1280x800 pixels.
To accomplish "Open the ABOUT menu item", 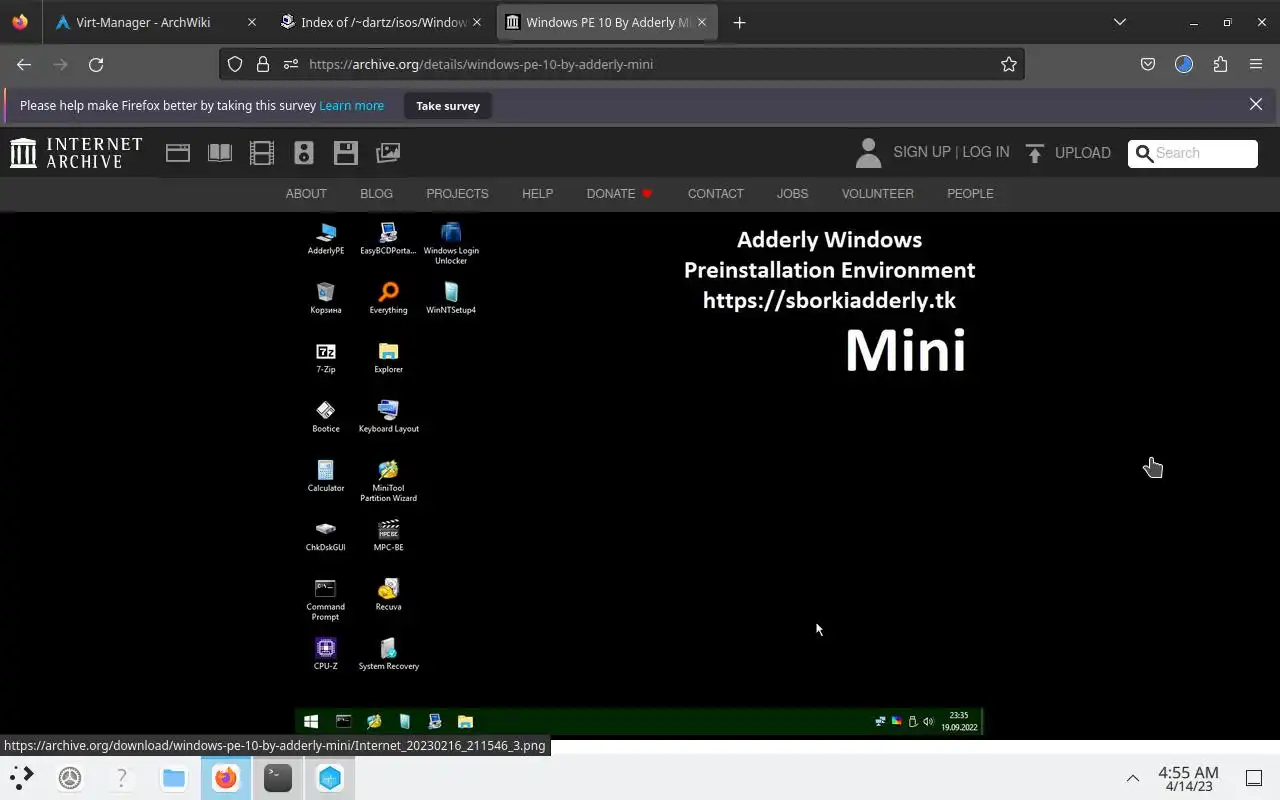I will pyautogui.click(x=306, y=193).
